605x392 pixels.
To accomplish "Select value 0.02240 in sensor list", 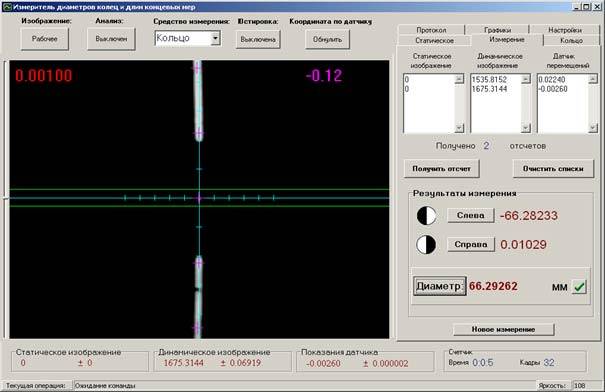I will pyautogui.click(x=552, y=79).
